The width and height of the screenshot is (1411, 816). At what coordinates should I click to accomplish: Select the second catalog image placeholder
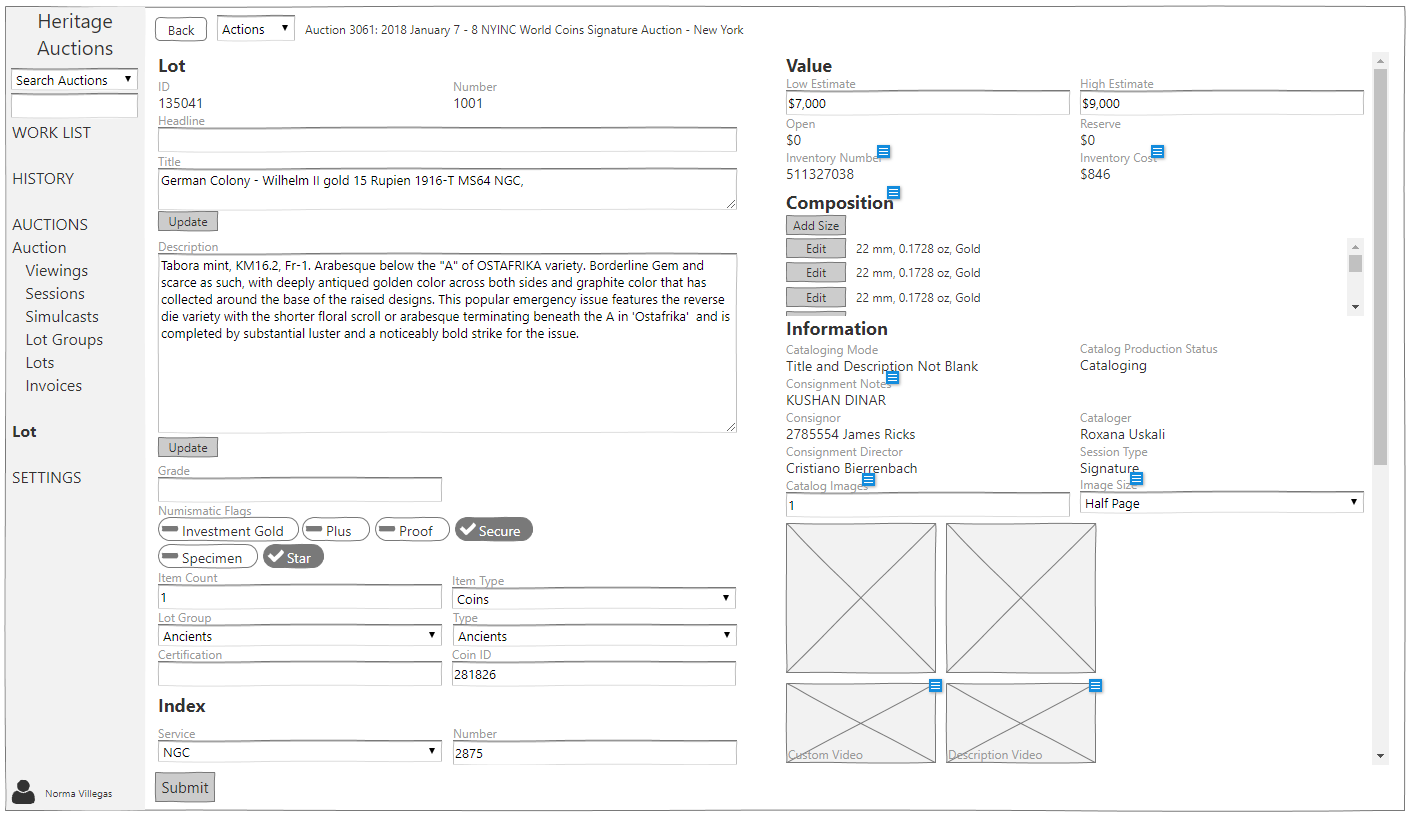(1021, 598)
